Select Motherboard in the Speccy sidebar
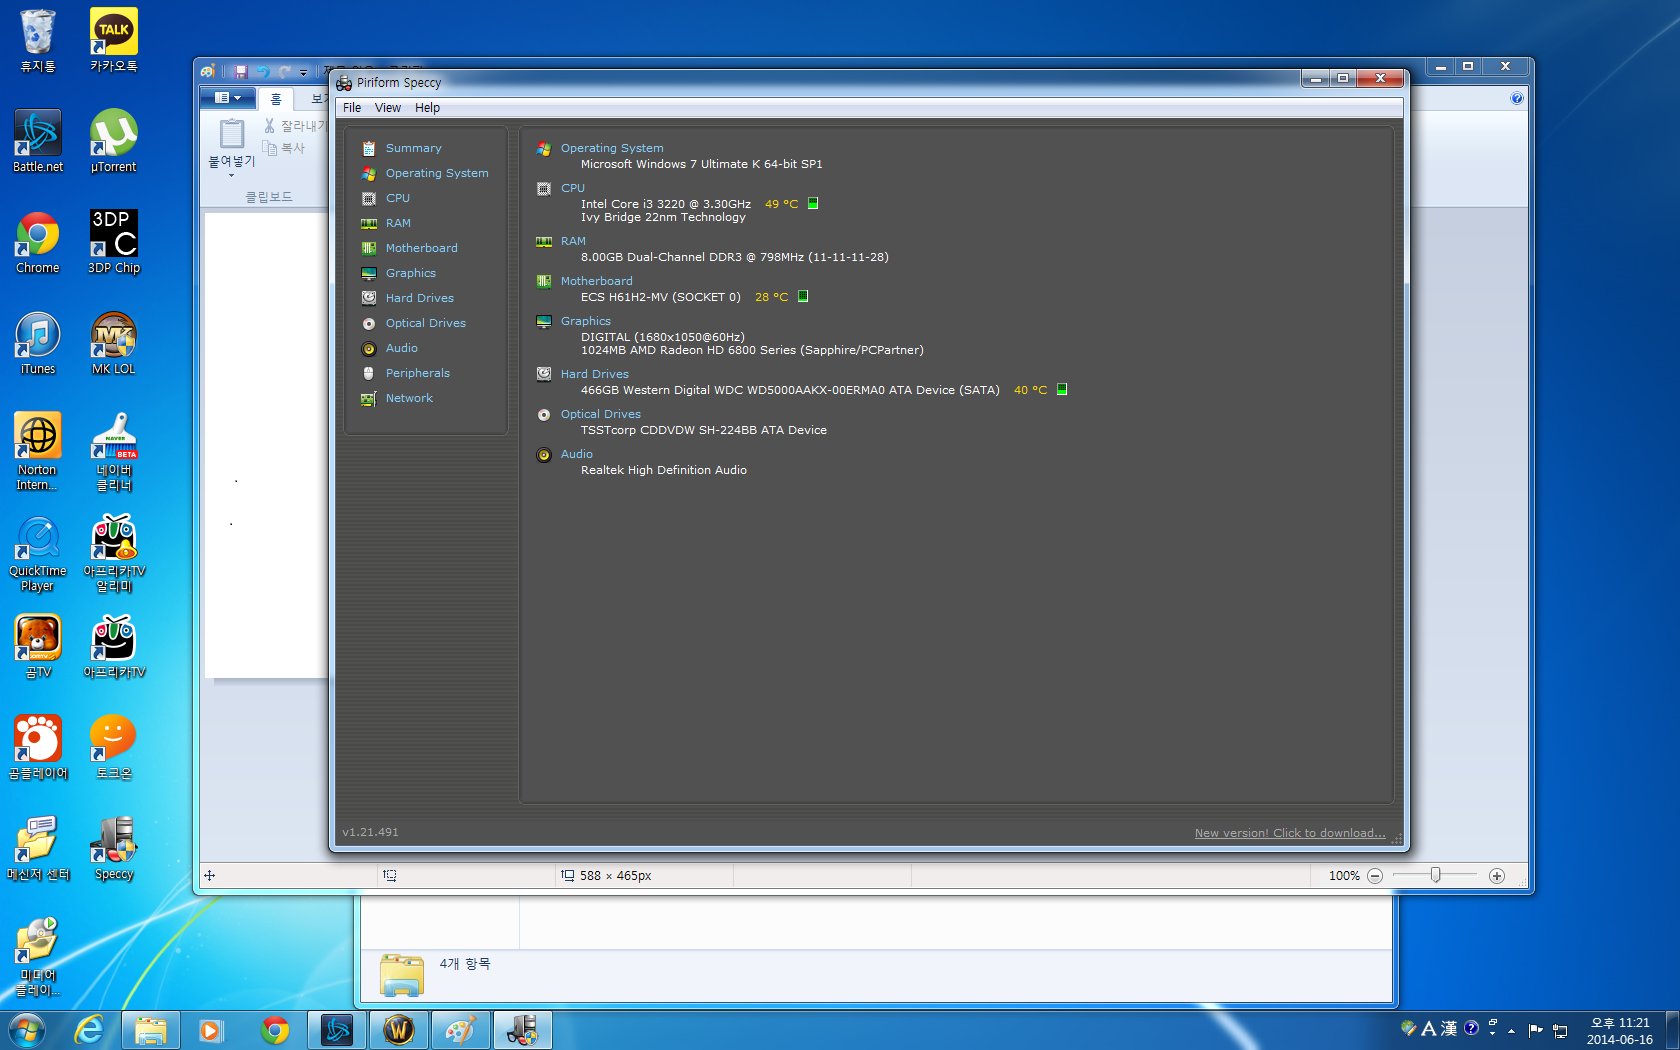The width and height of the screenshot is (1680, 1050). pyautogui.click(x=422, y=248)
